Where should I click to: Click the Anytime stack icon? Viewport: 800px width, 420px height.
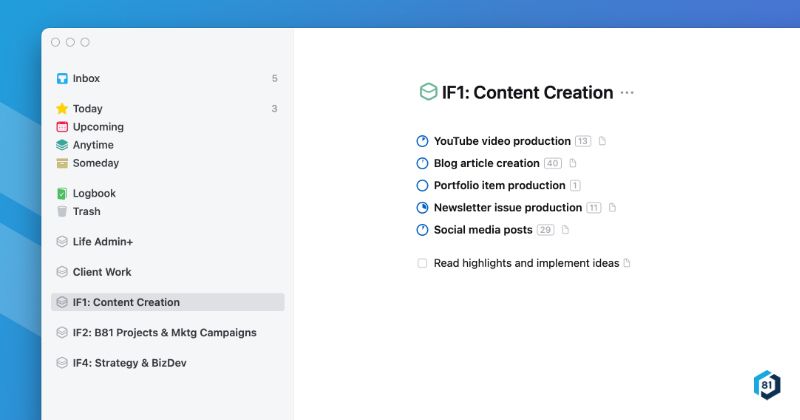point(62,145)
